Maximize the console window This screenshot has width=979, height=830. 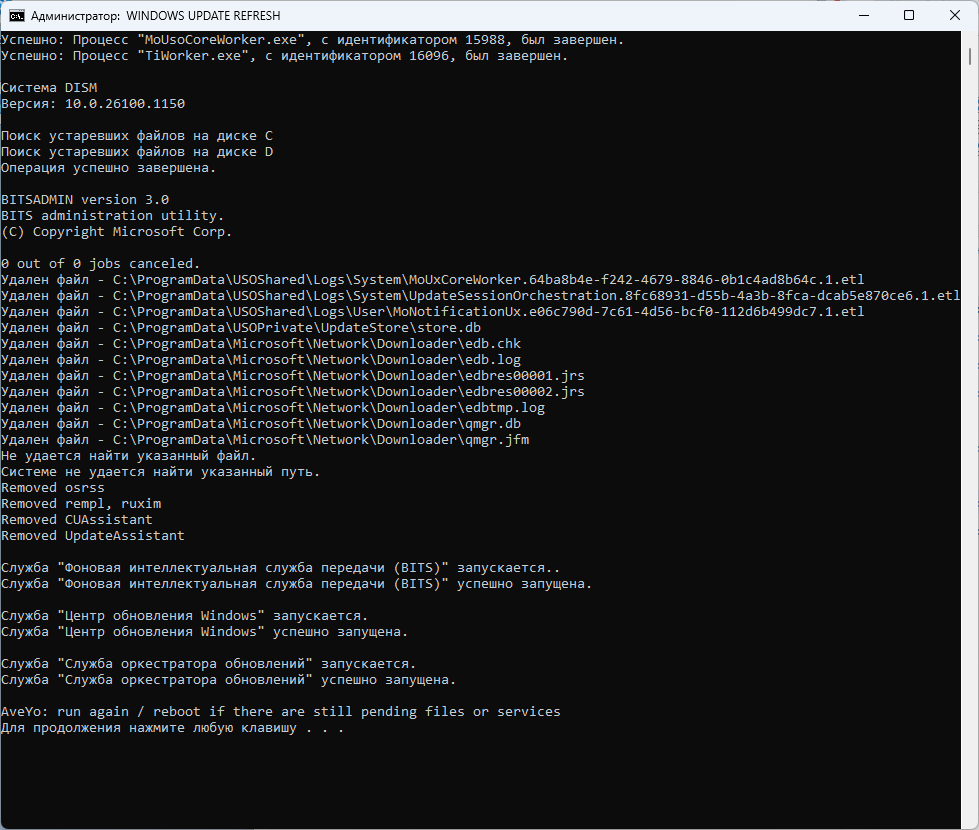tap(908, 16)
